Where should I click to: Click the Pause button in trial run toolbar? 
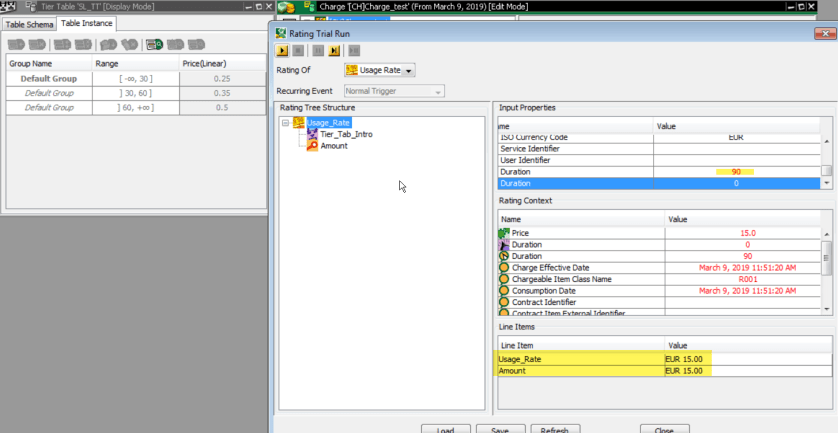tap(318, 50)
